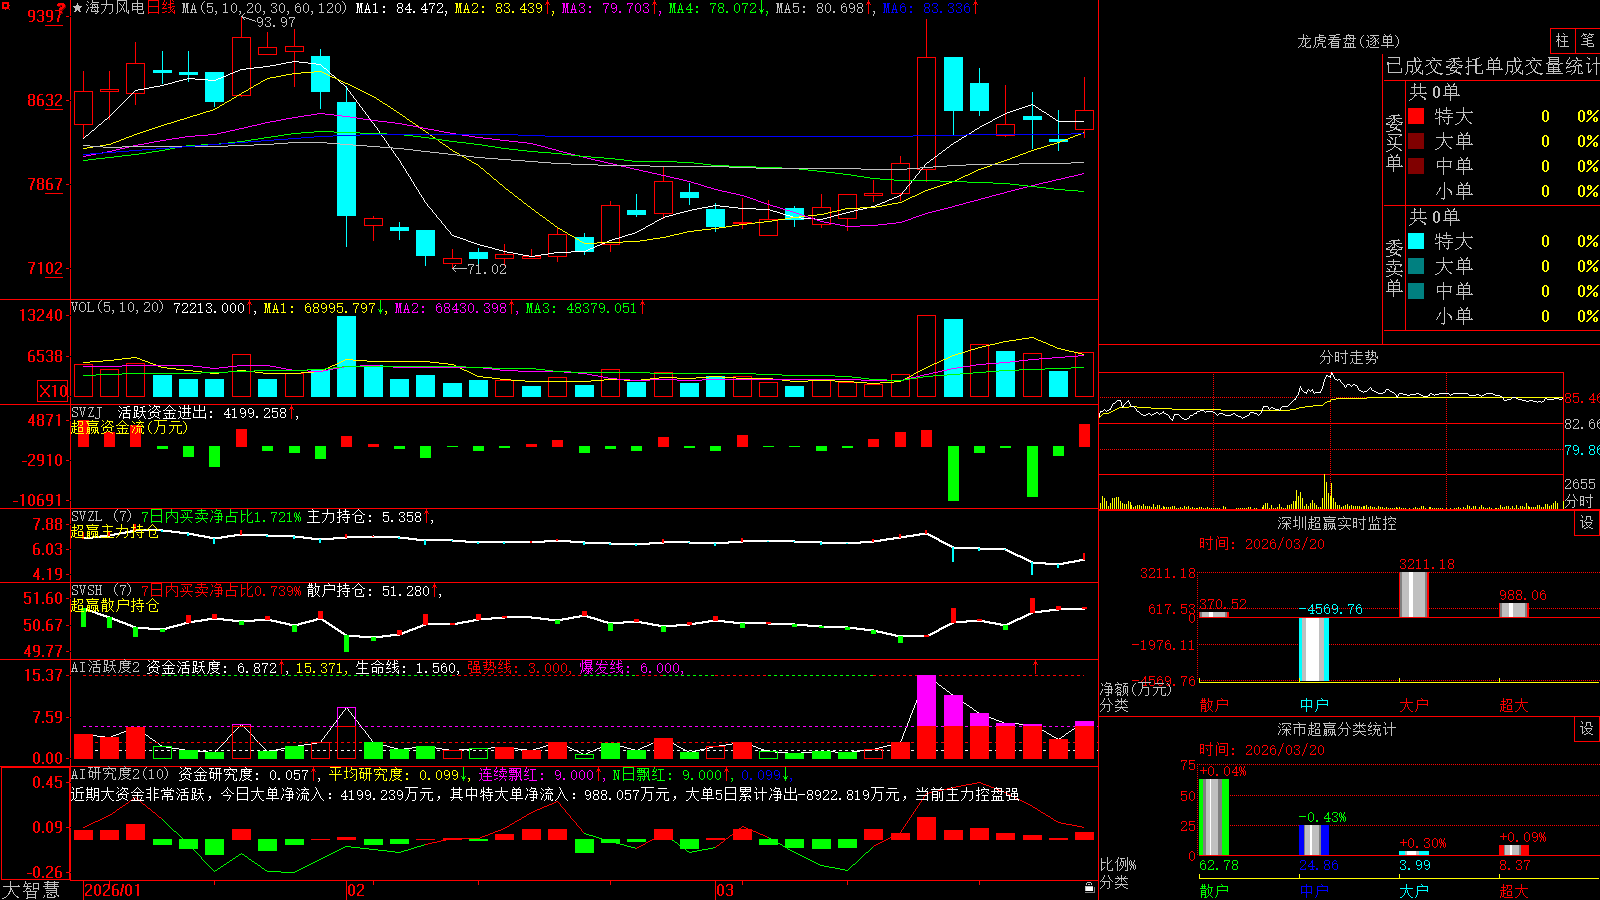
Task: Toggle the X10 volume scale box
Action: tap(53, 391)
